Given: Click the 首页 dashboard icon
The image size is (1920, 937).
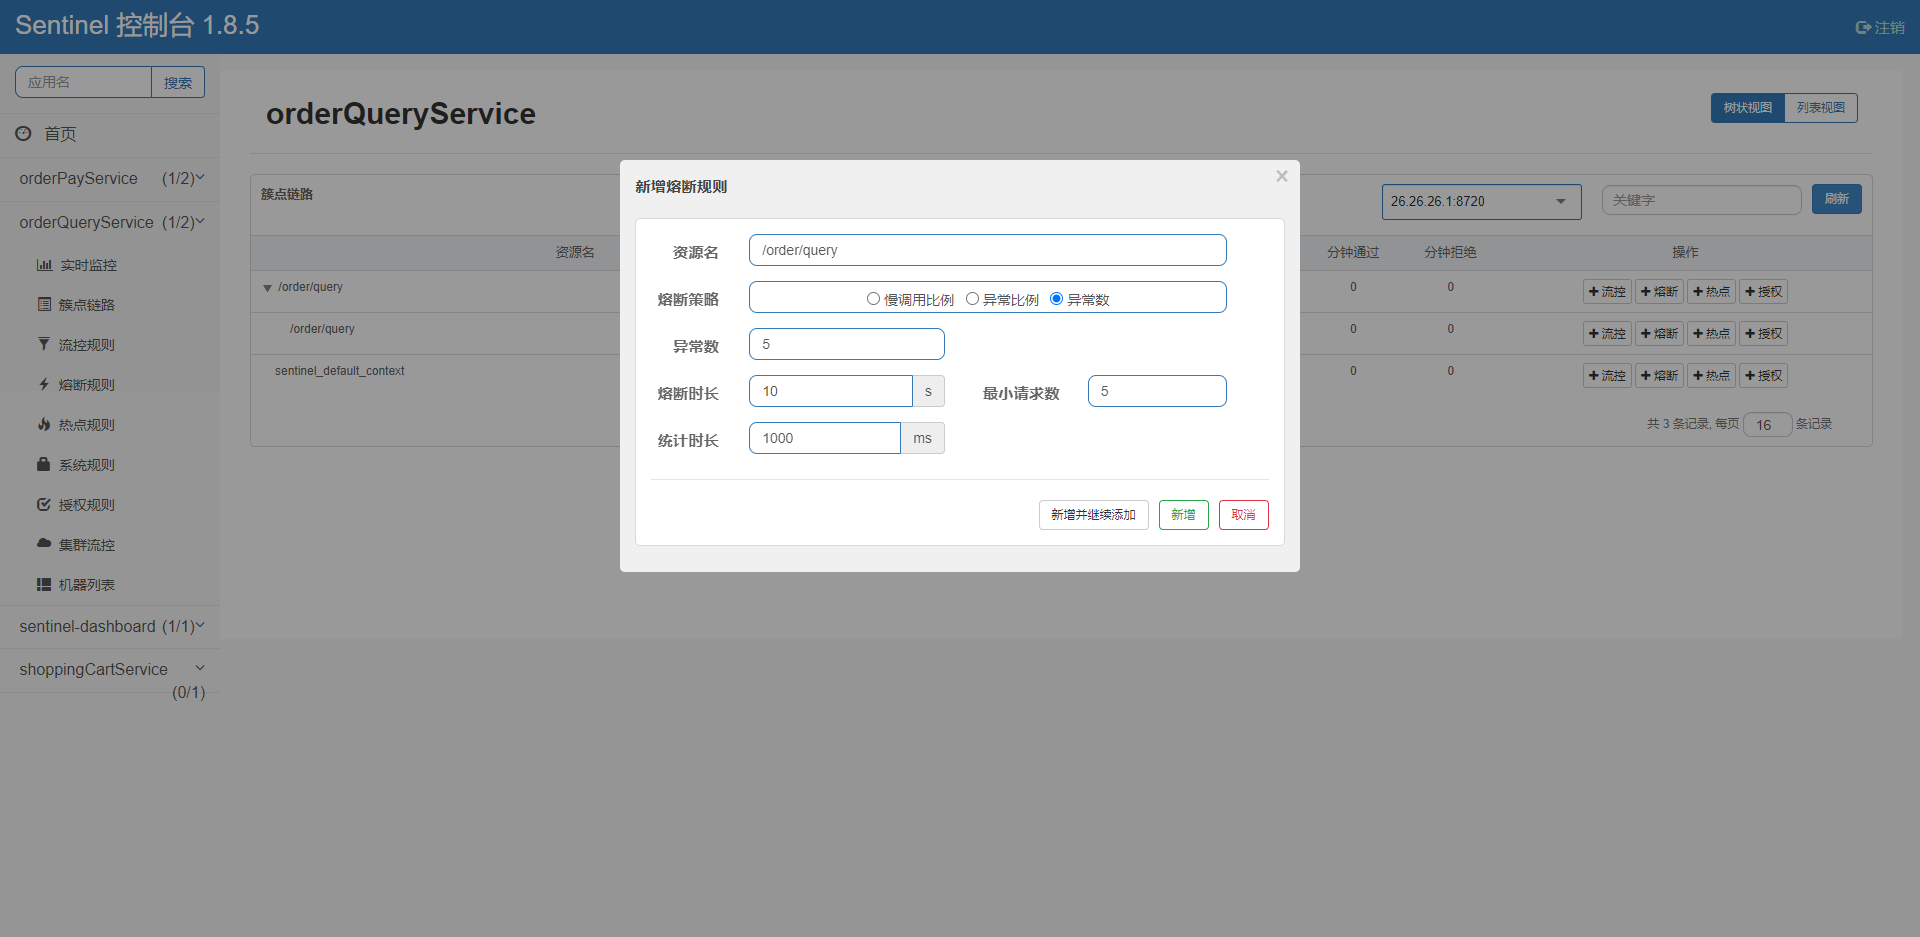Looking at the screenshot, I should [23, 133].
